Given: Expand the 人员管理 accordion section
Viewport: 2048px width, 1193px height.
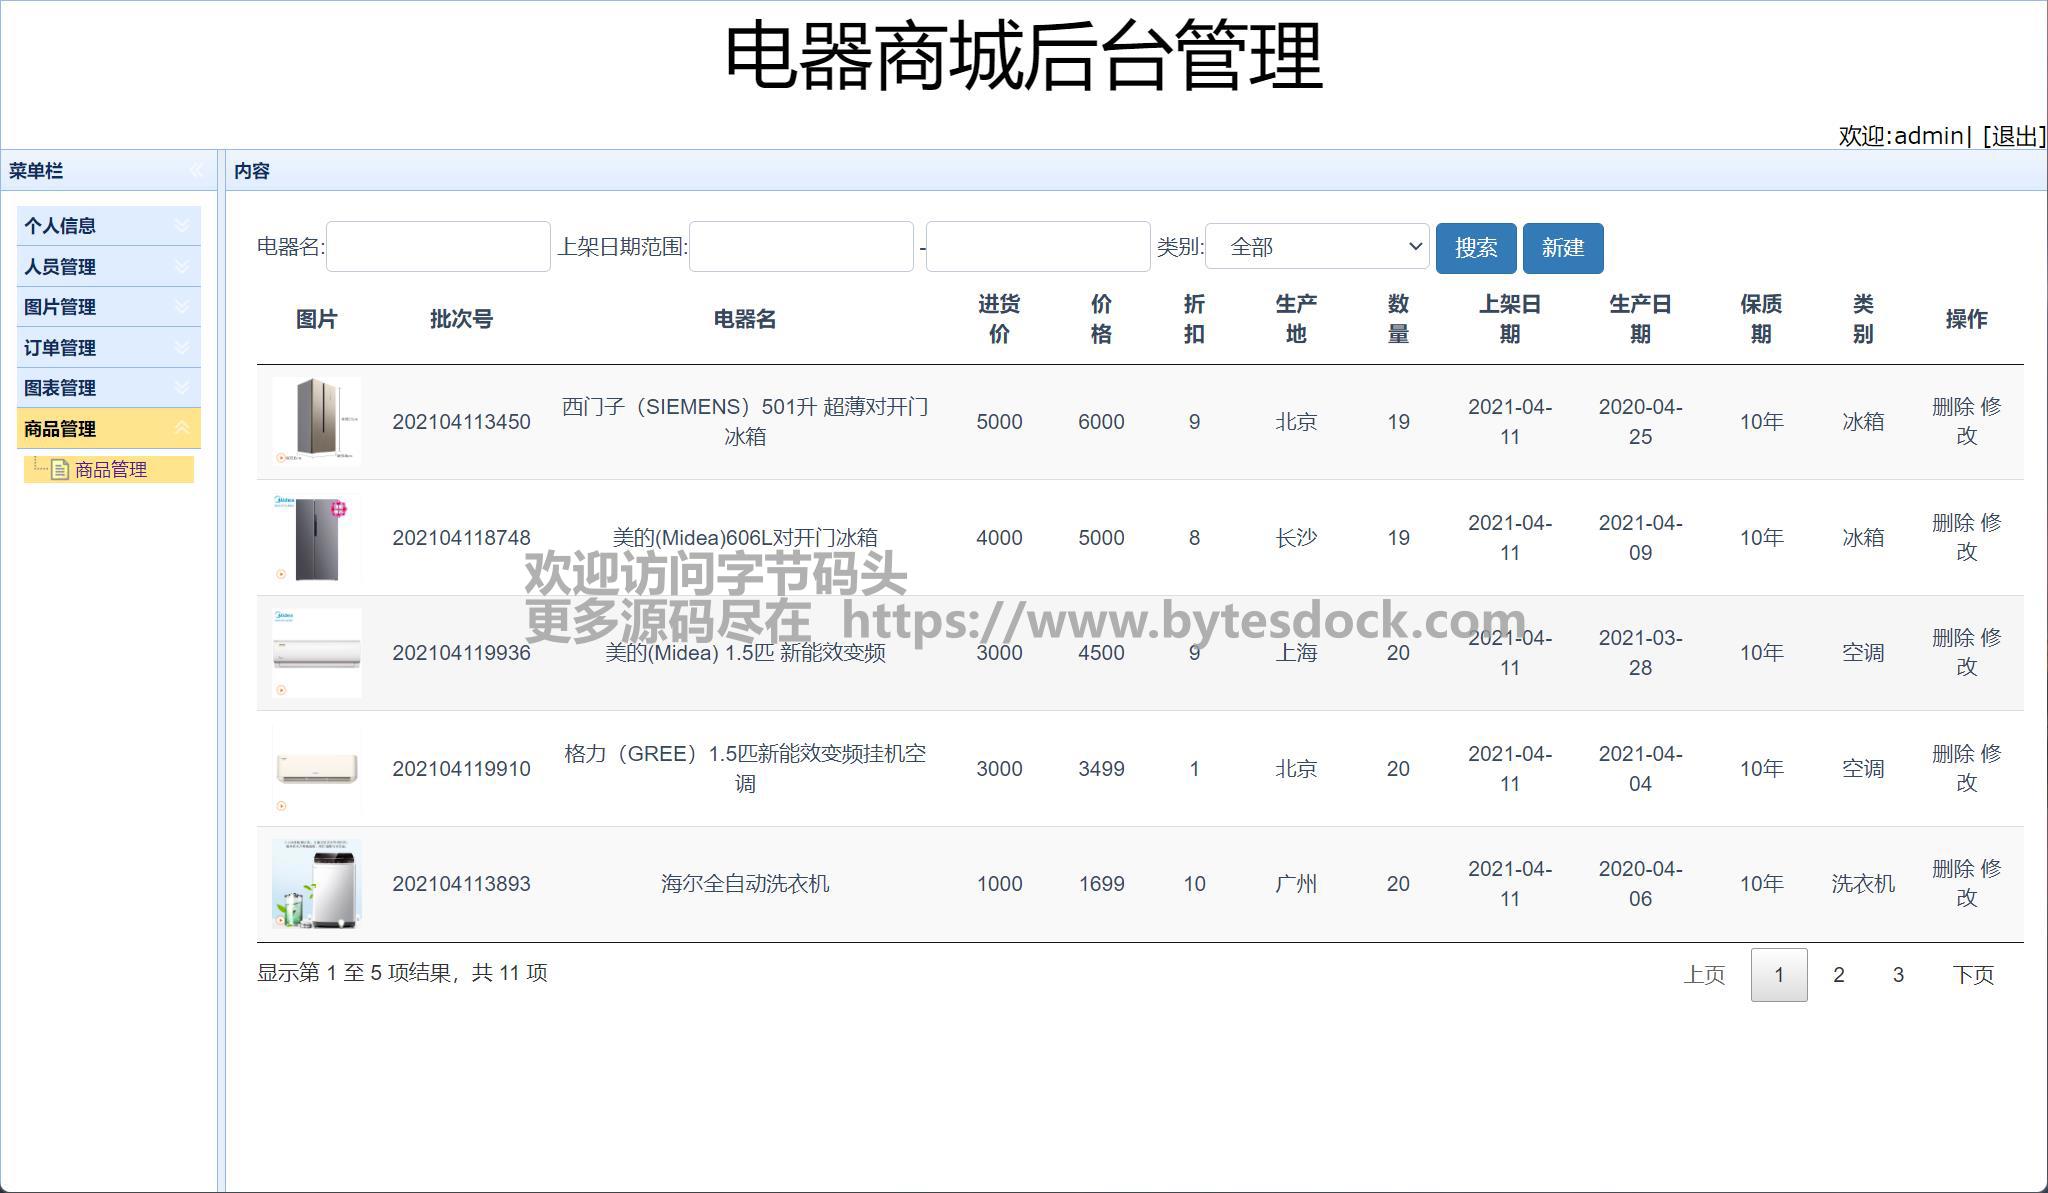Looking at the screenshot, I should click(60, 267).
